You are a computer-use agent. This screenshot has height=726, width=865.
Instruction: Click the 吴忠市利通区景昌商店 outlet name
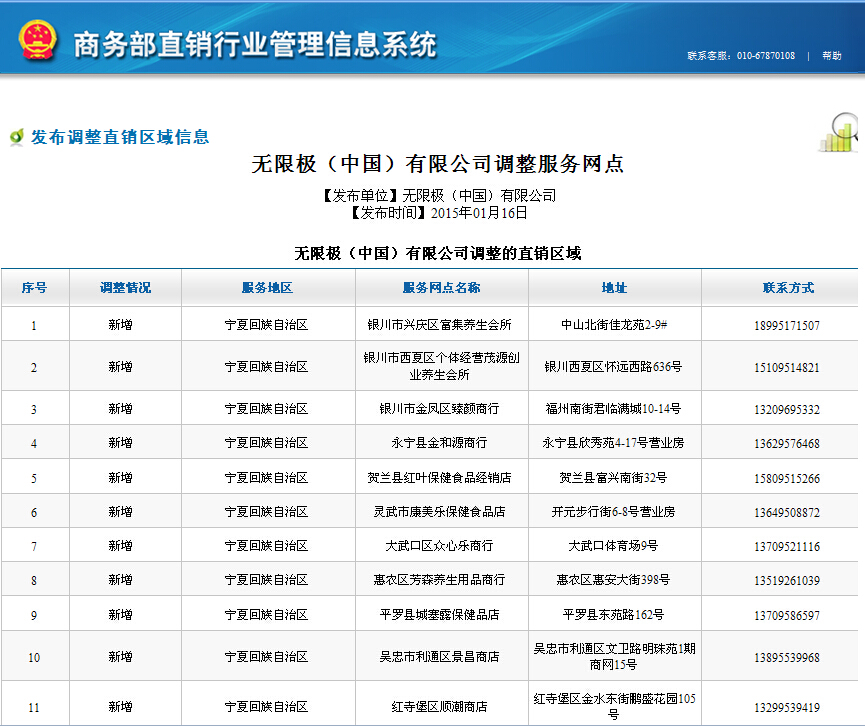pyautogui.click(x=440, y=657)
